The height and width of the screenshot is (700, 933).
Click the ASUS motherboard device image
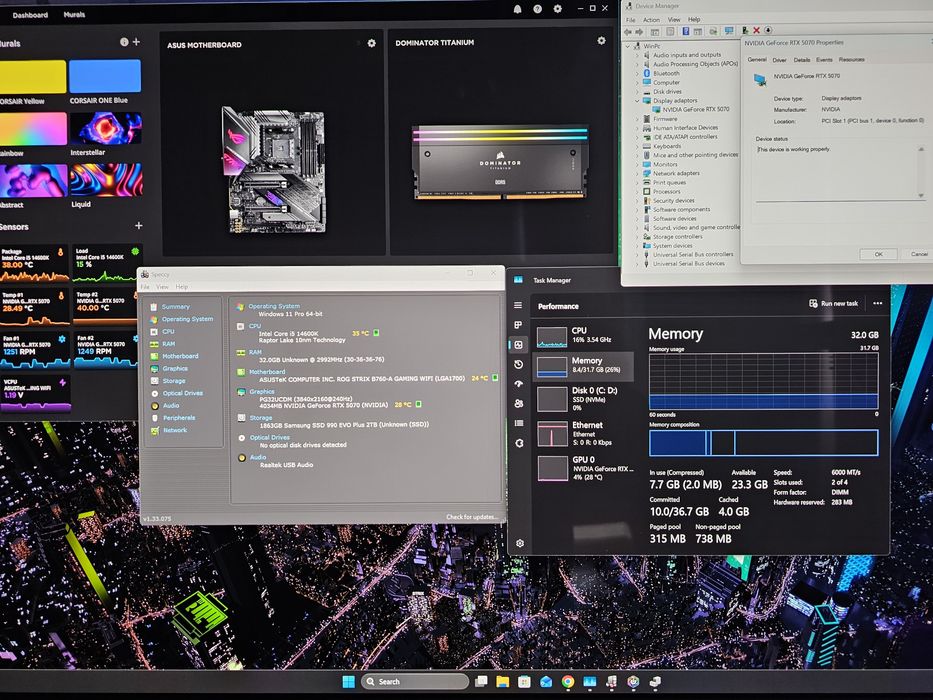tap(274, 170)
